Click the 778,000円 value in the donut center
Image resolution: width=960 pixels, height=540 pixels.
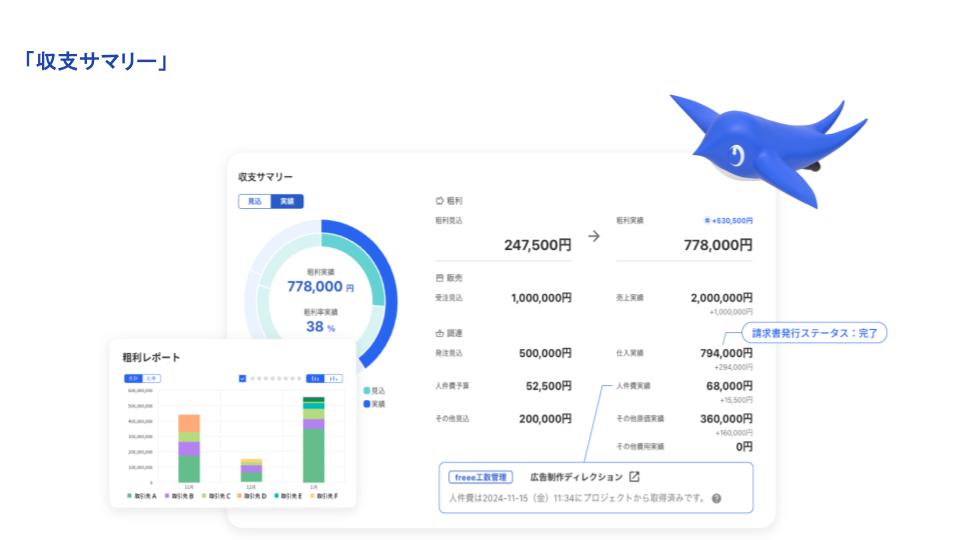(320, 287)
